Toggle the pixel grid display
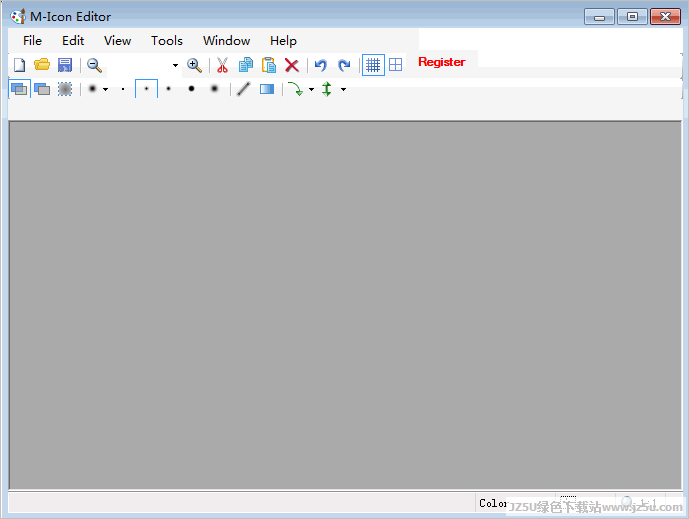This screenshot has width=689, height=519. click(x=373, y=65)
